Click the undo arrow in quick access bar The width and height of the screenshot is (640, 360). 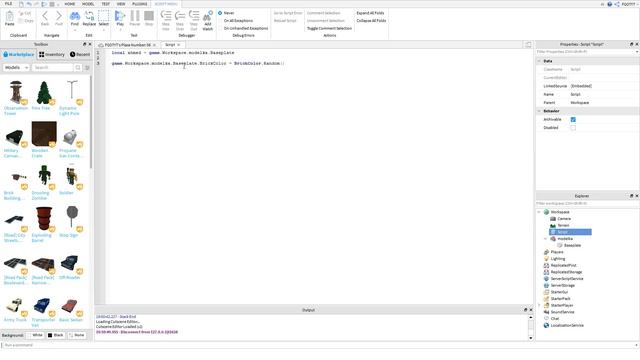coord(29,4)
